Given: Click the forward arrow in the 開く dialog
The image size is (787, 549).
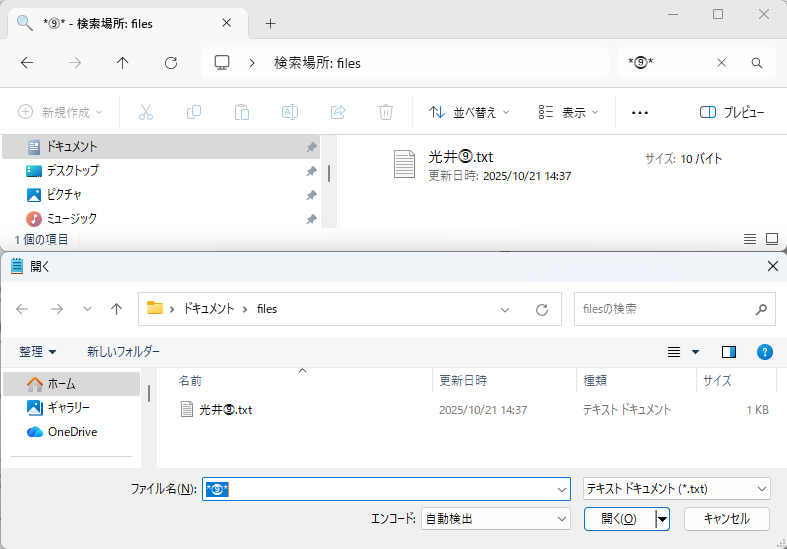Looking at the screenshot, I should coord(57,309).
